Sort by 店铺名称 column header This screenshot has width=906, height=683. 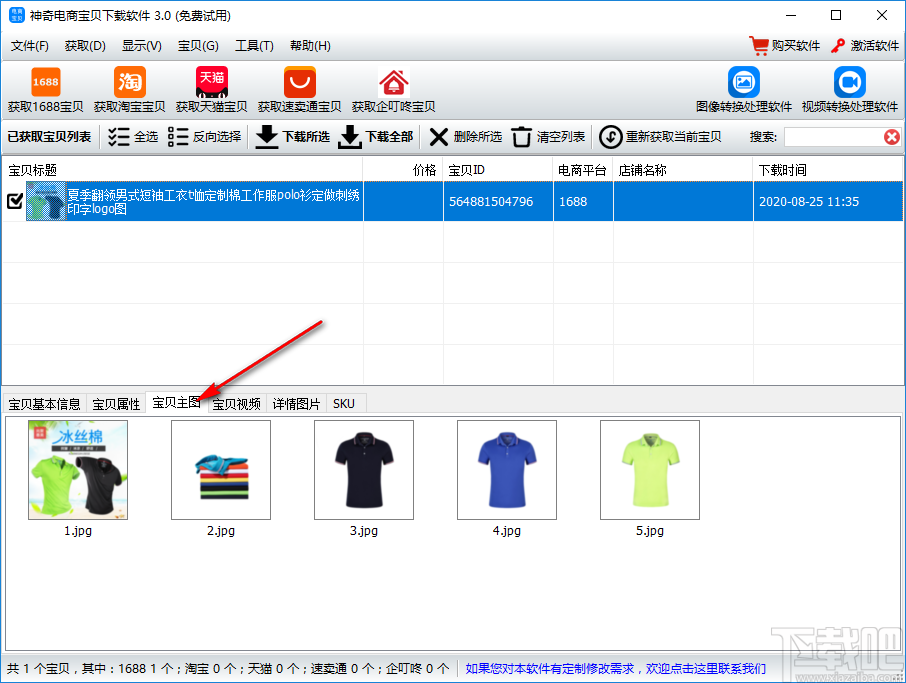pos(683,170)
